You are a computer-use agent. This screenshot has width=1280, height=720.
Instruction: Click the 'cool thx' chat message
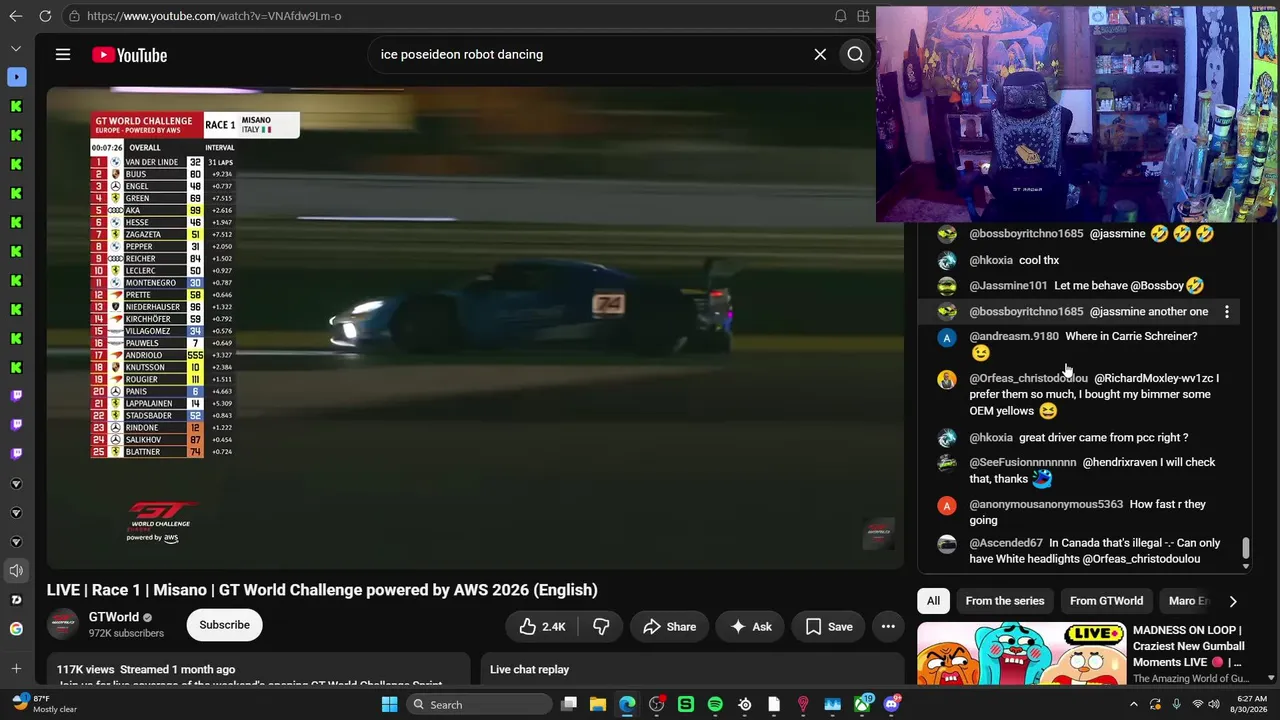pyautogui.click(x=1039, y=261)
